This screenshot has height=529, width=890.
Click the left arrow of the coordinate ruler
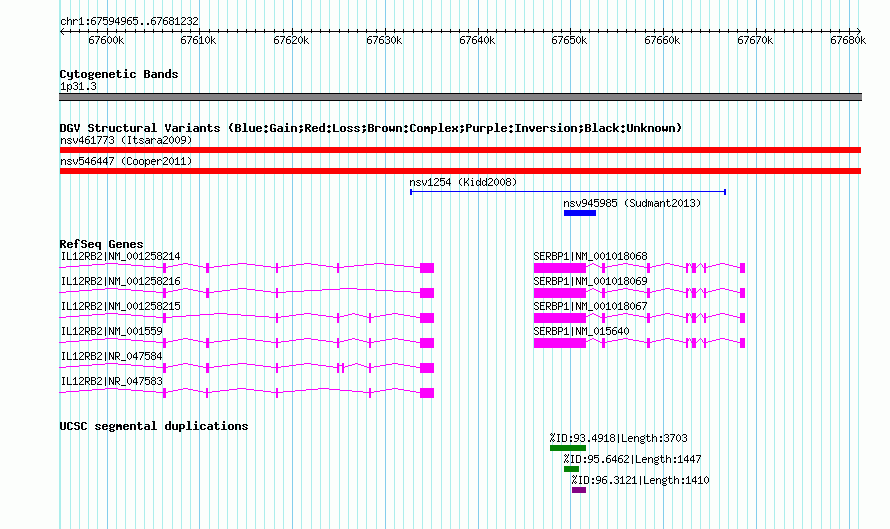[62, 31]
